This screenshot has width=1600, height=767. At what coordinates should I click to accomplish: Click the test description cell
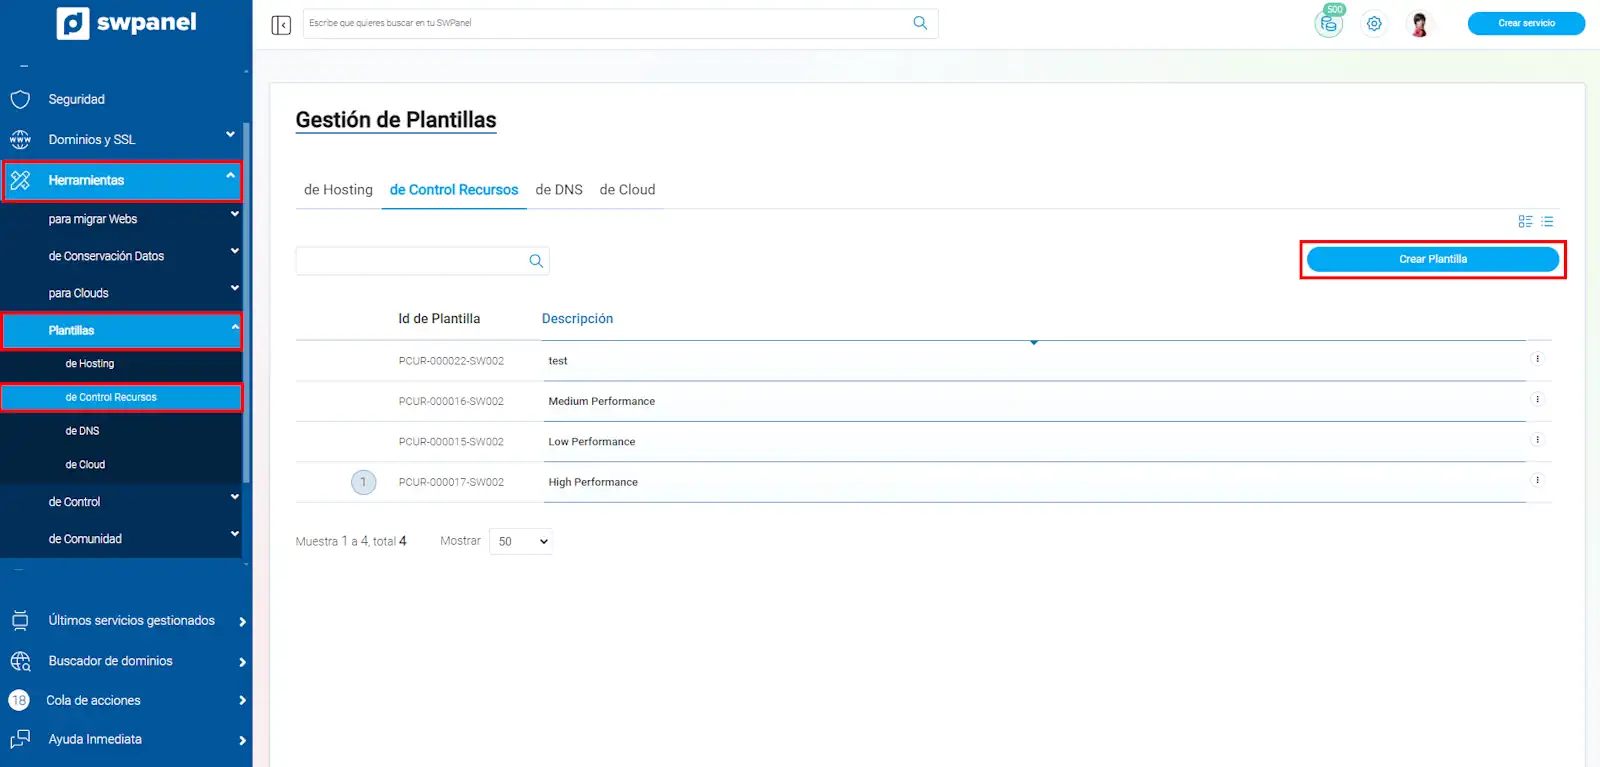(558, 361)
